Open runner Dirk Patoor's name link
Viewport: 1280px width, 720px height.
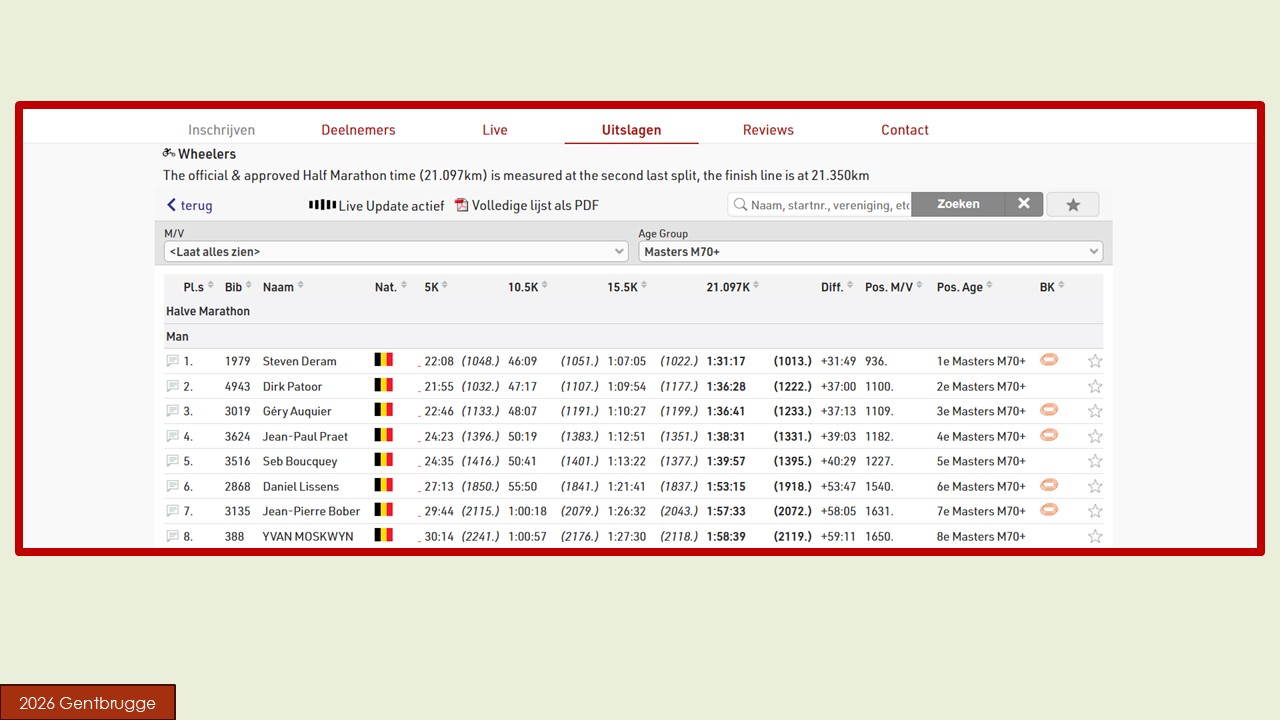(293, 386)
